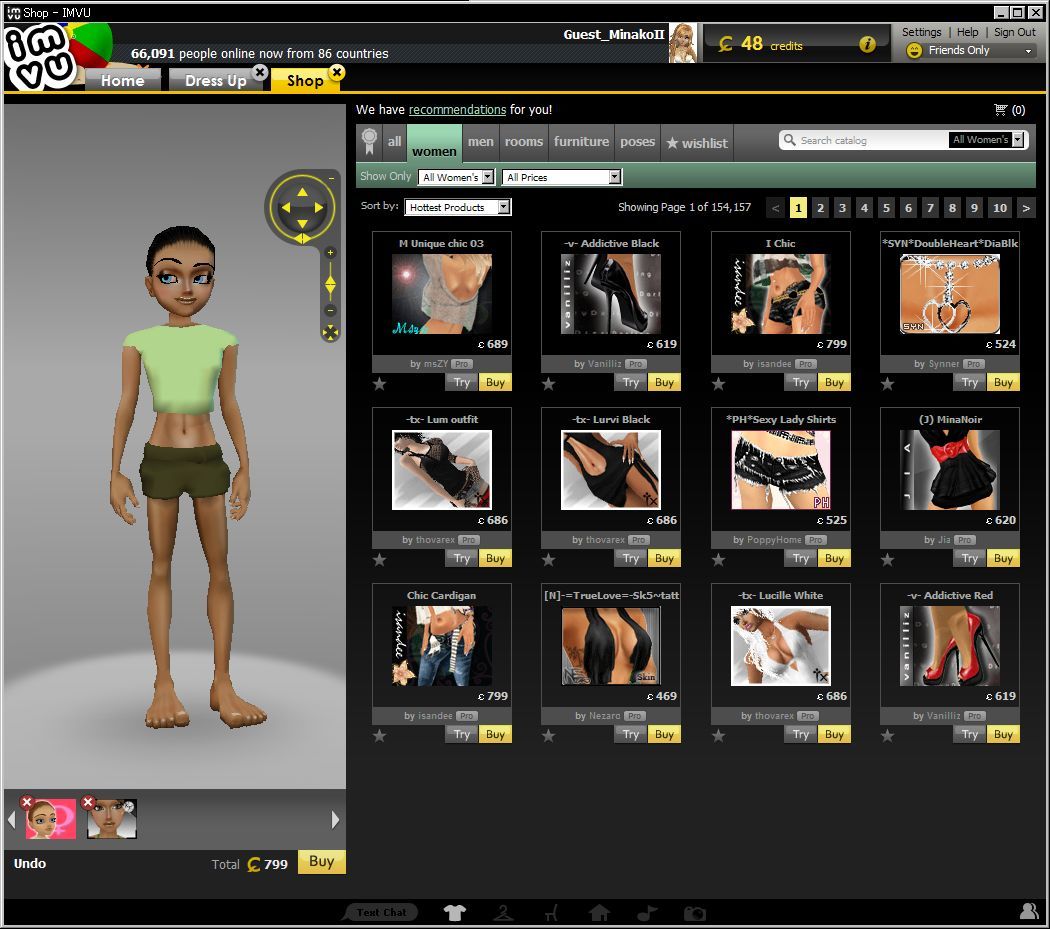This screenshot has width=1050, height=929.
Task: Click the house icon in bottom bar
Action: 599,912
